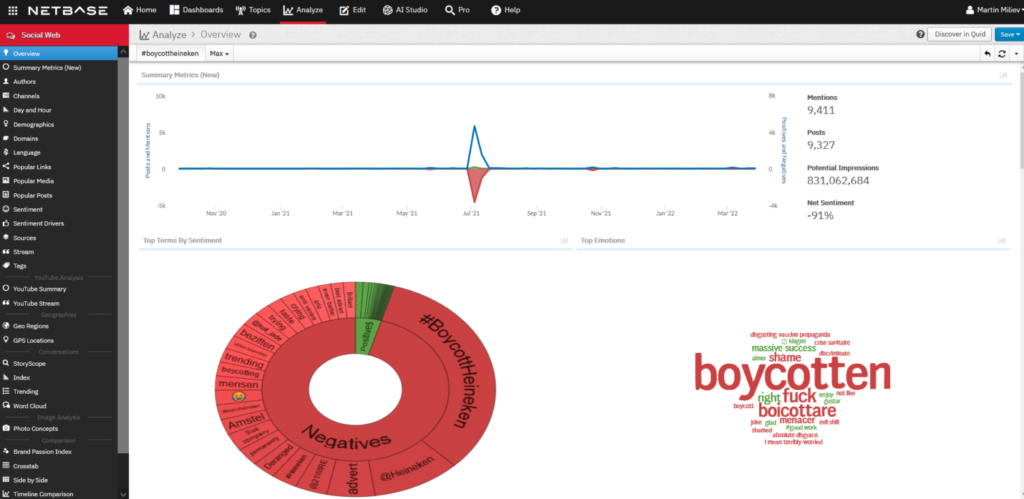
Task: Open the Home menu
Action: coord(139,10)
